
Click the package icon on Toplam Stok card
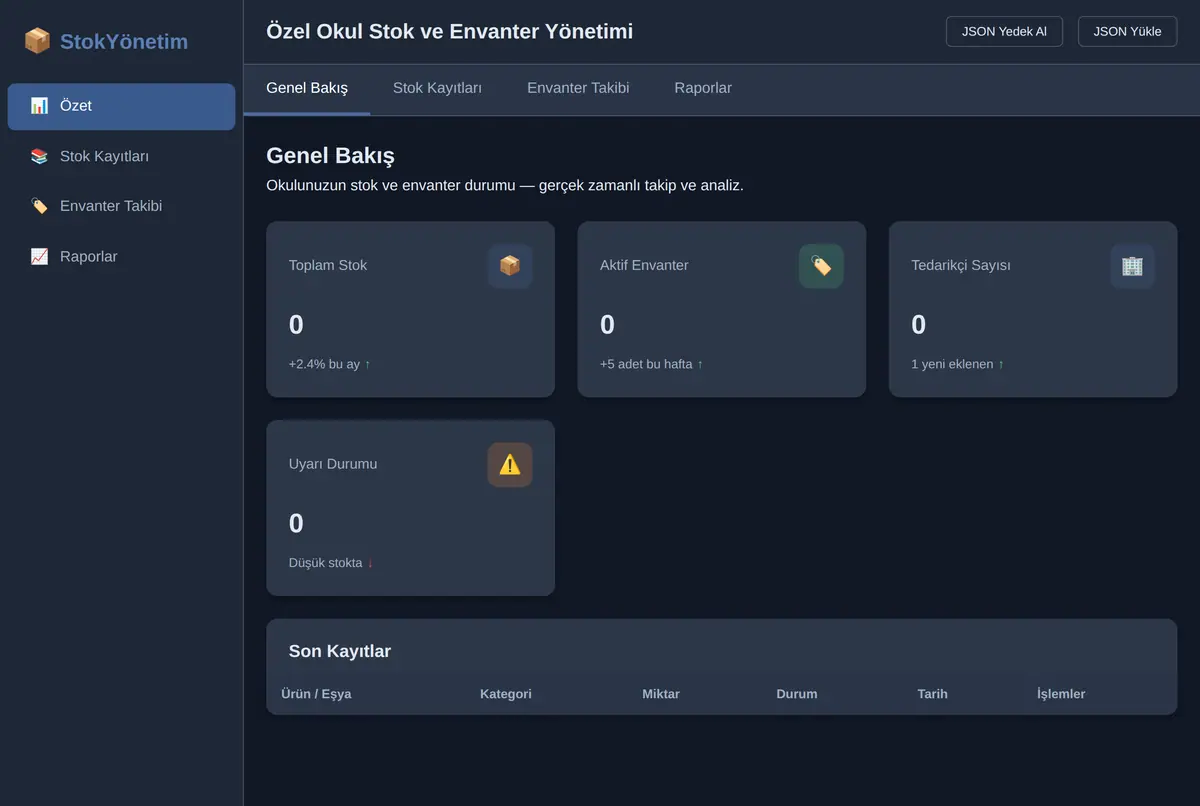click(510, 266)
